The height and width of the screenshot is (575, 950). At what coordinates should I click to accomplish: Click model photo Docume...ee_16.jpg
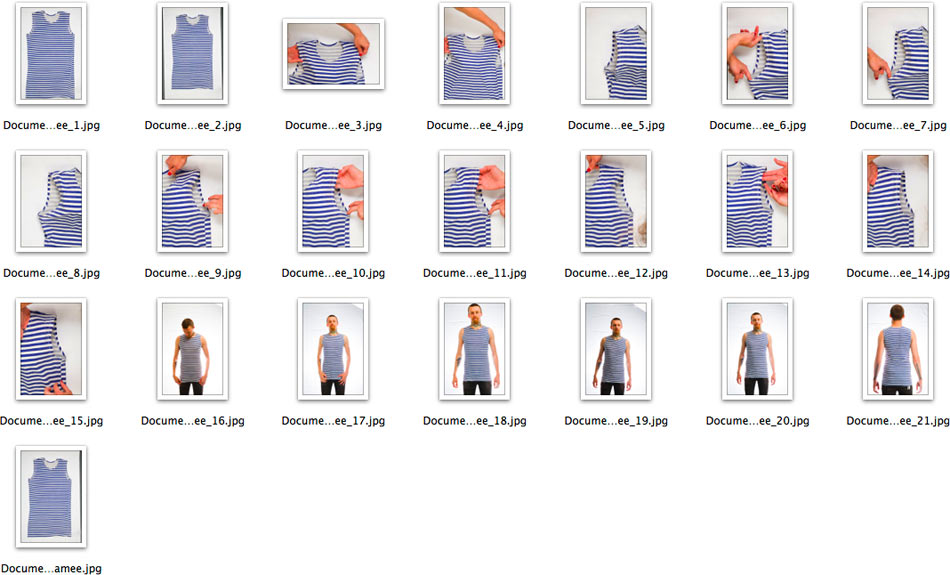pos(192,349)
